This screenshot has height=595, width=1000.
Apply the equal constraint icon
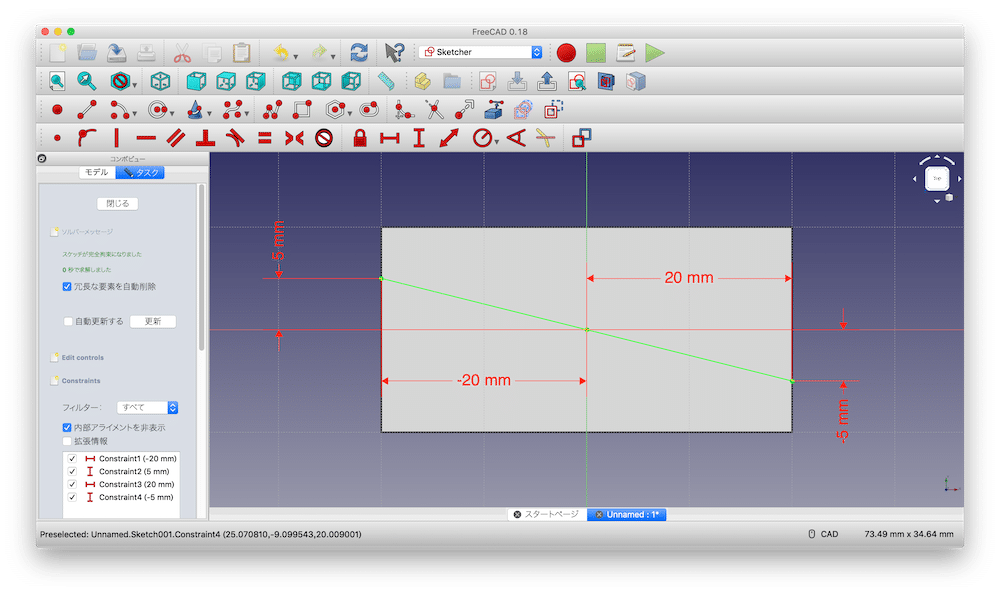265,139
